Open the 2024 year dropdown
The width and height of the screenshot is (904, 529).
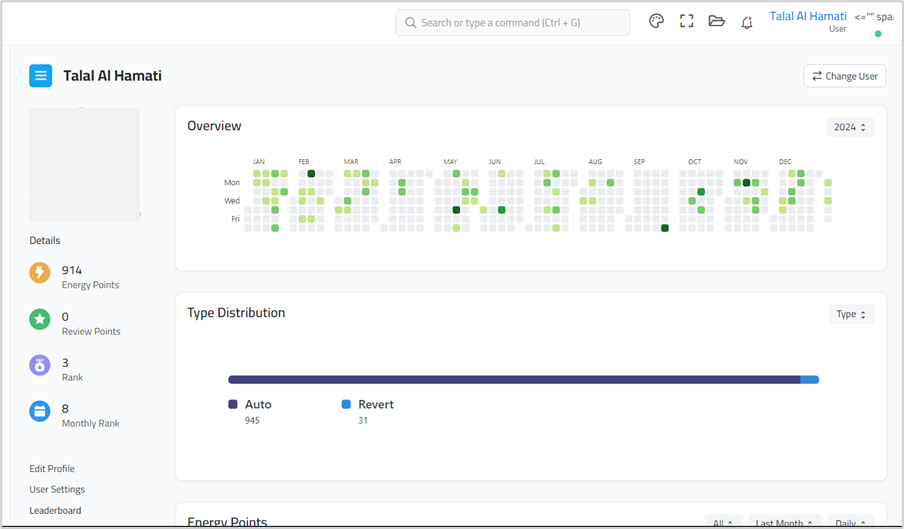pos(850,127)
